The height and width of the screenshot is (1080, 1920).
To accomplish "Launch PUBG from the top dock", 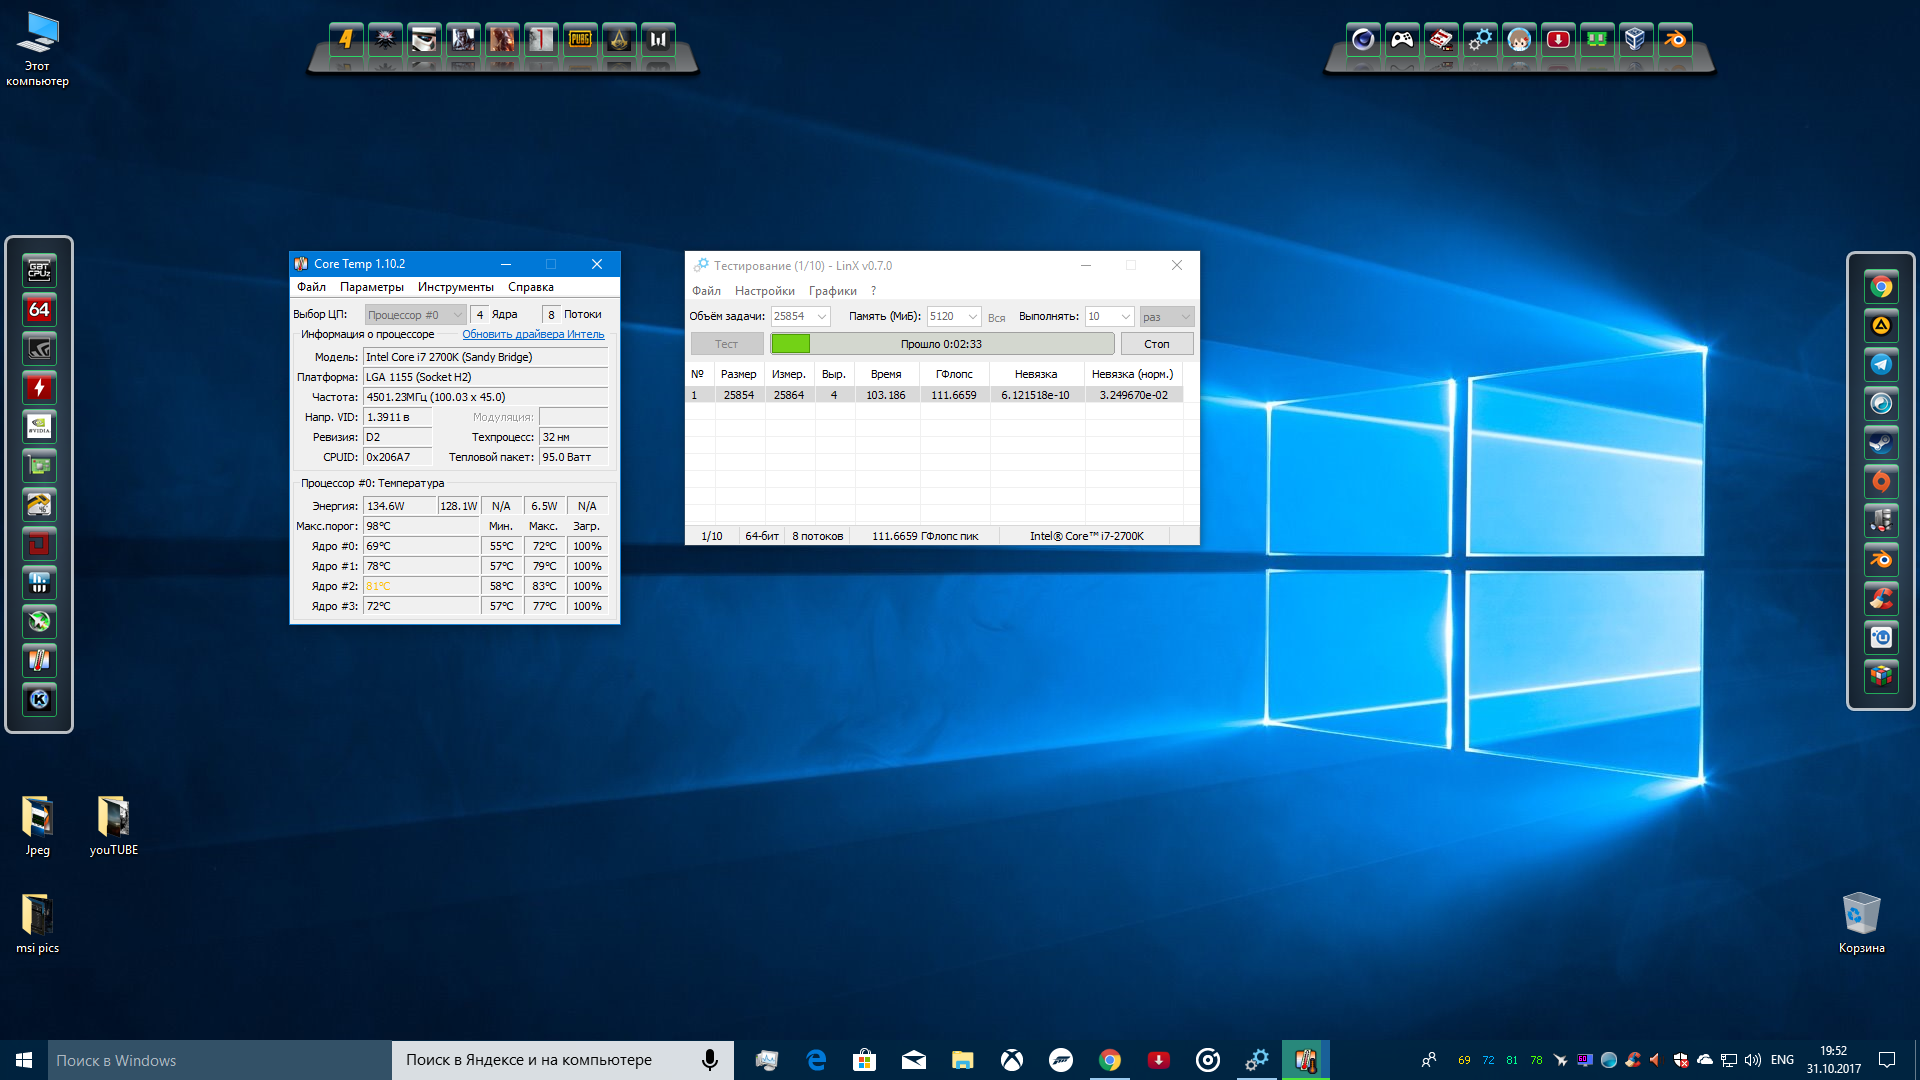I will pos(580,40).
